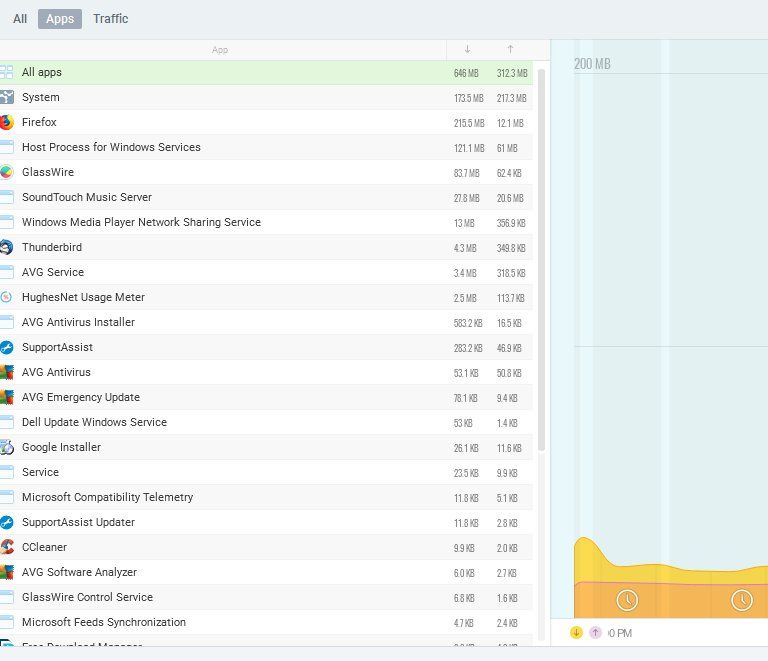This screenshot has height=661, width=768.
Task: Click the CCleaner icon
Action: tap(7, 547)
